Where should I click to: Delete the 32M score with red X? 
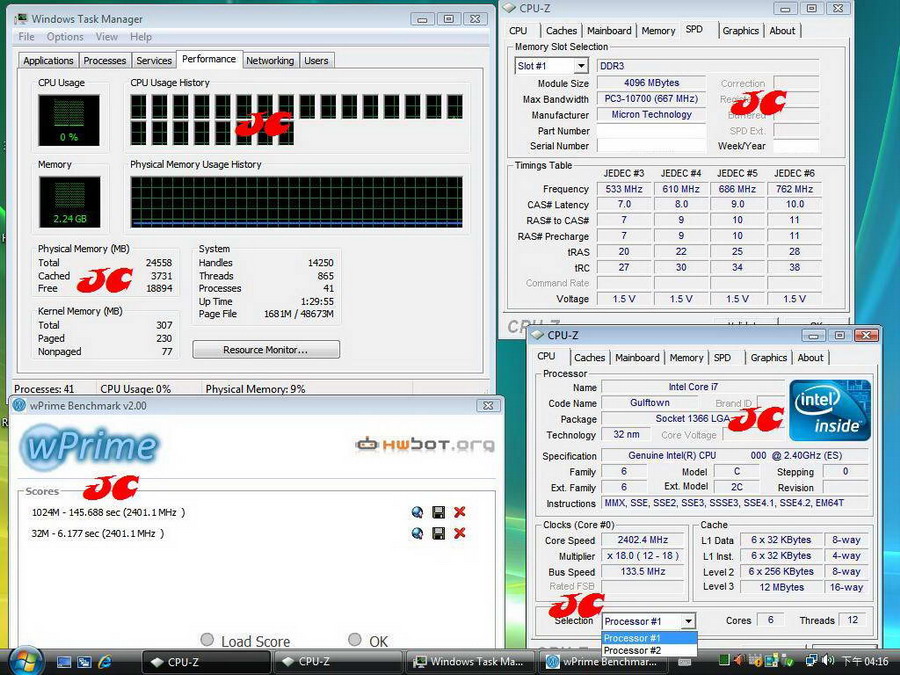[460, 533]
